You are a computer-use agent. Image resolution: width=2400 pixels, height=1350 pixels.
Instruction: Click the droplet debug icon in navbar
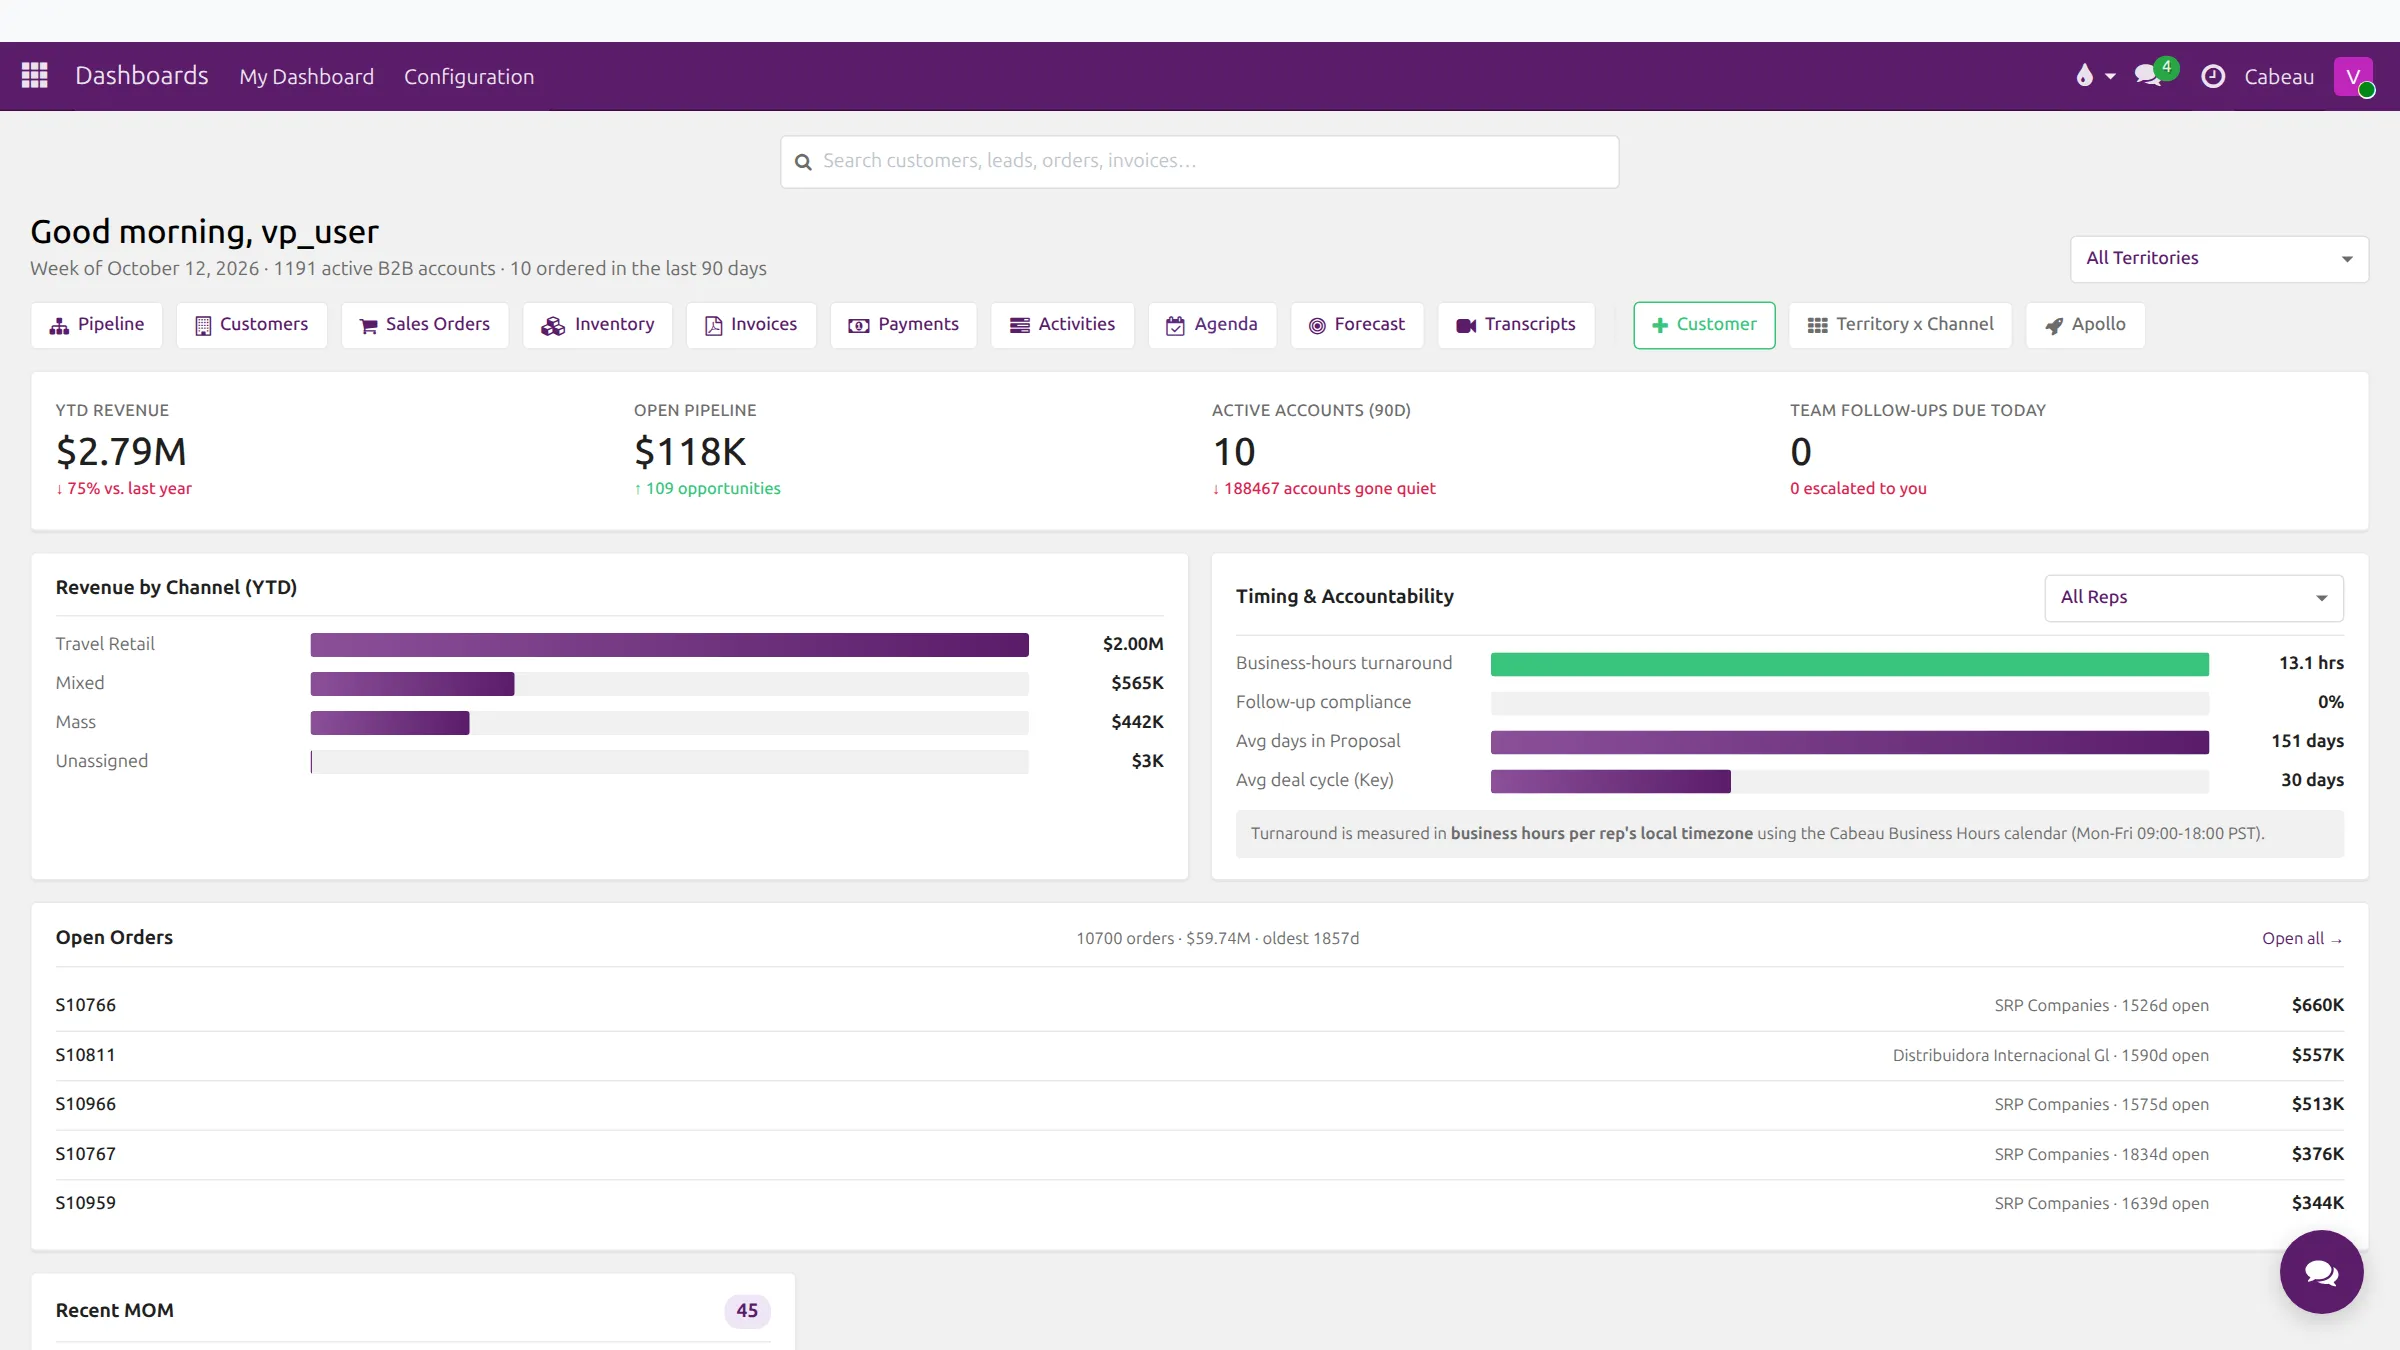coord(2084,76)
